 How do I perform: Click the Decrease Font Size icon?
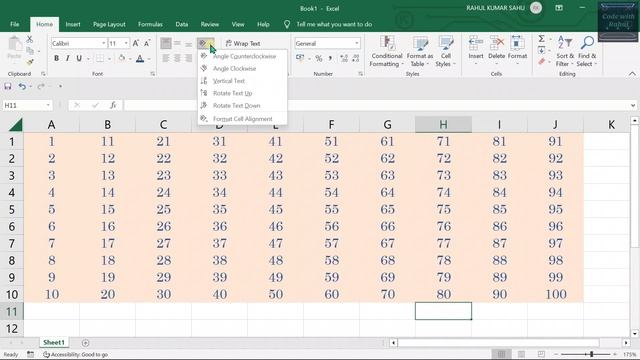(x=147, y=43)
